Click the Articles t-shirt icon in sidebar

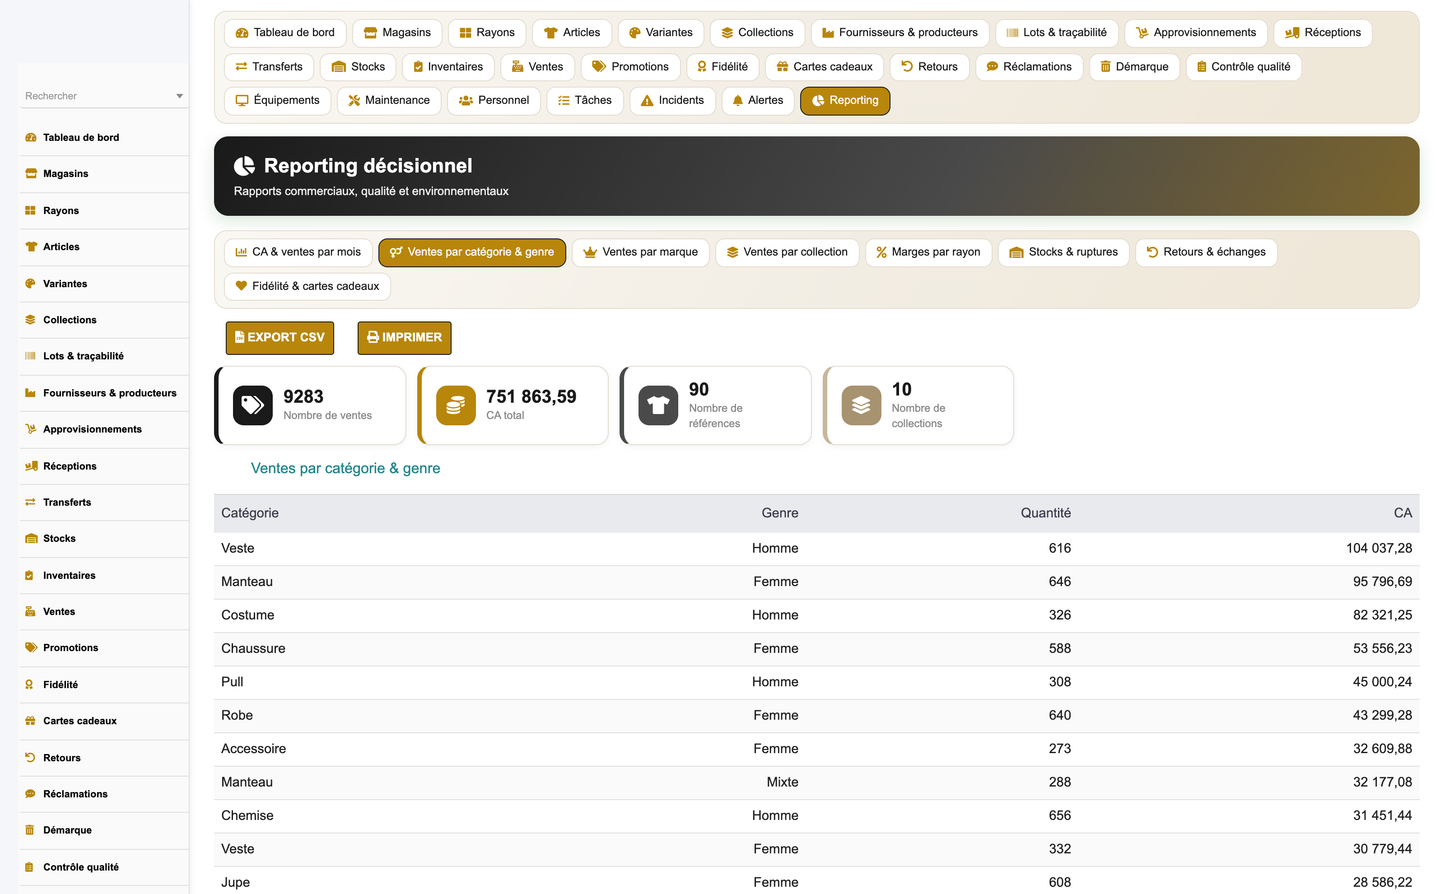(31, 247)
